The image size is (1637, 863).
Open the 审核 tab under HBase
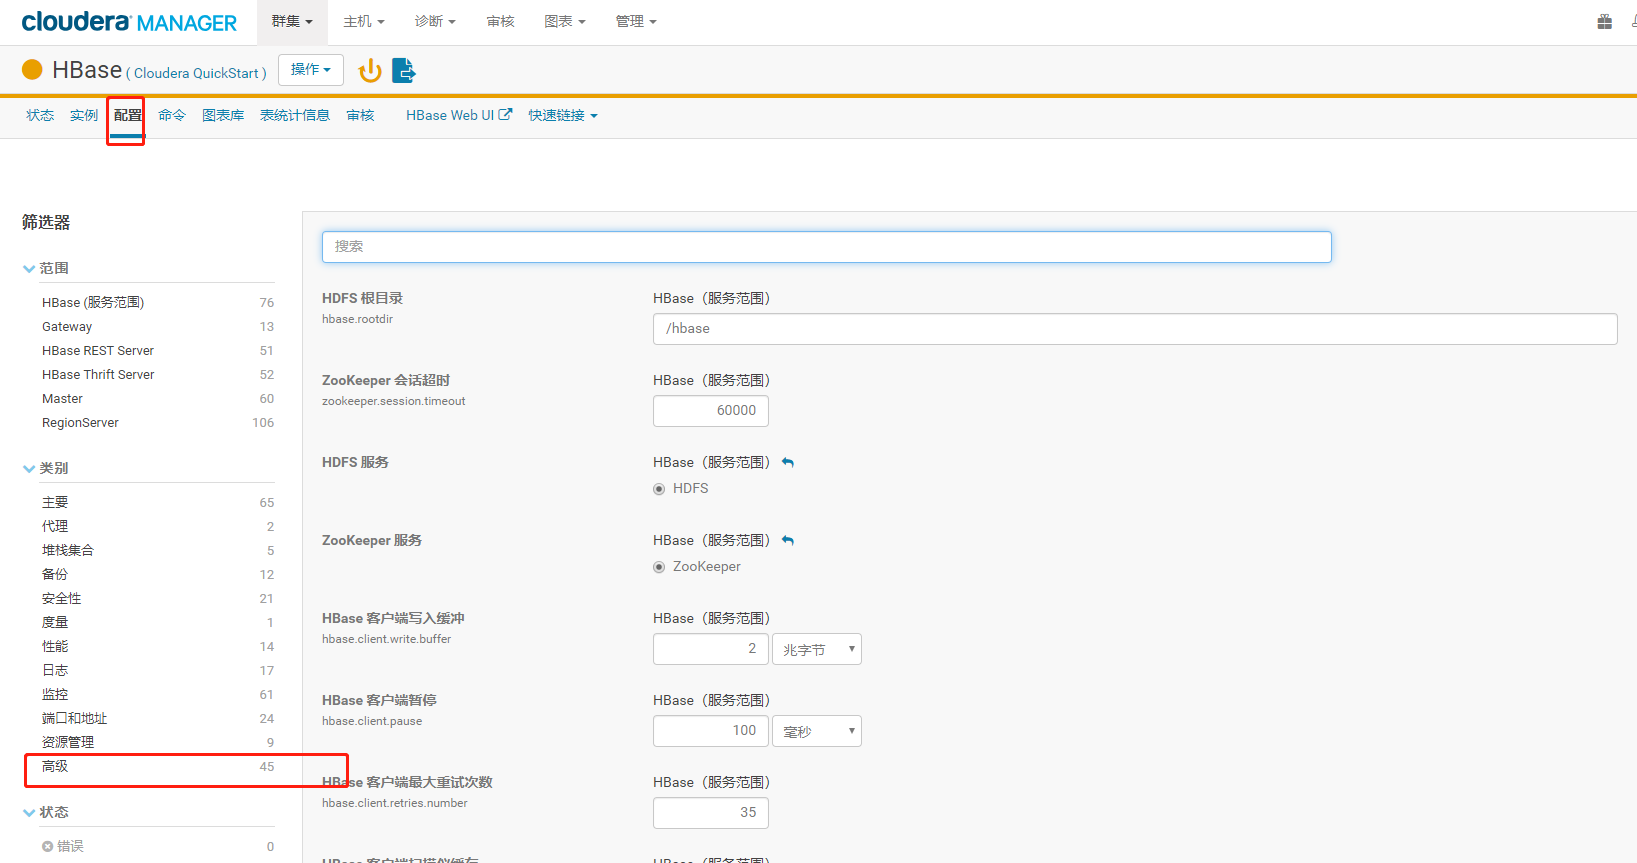[360, 116]
